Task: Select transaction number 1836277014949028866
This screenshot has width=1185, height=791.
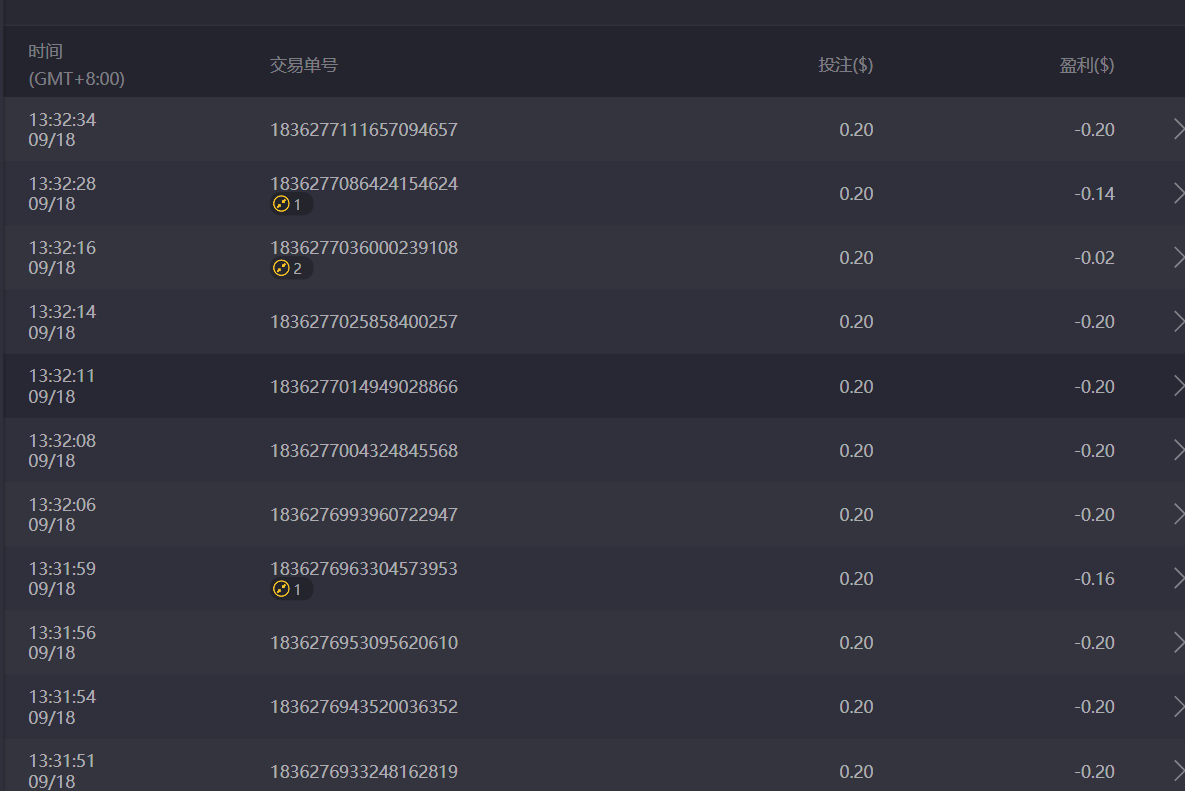Action: coord(364,387)
